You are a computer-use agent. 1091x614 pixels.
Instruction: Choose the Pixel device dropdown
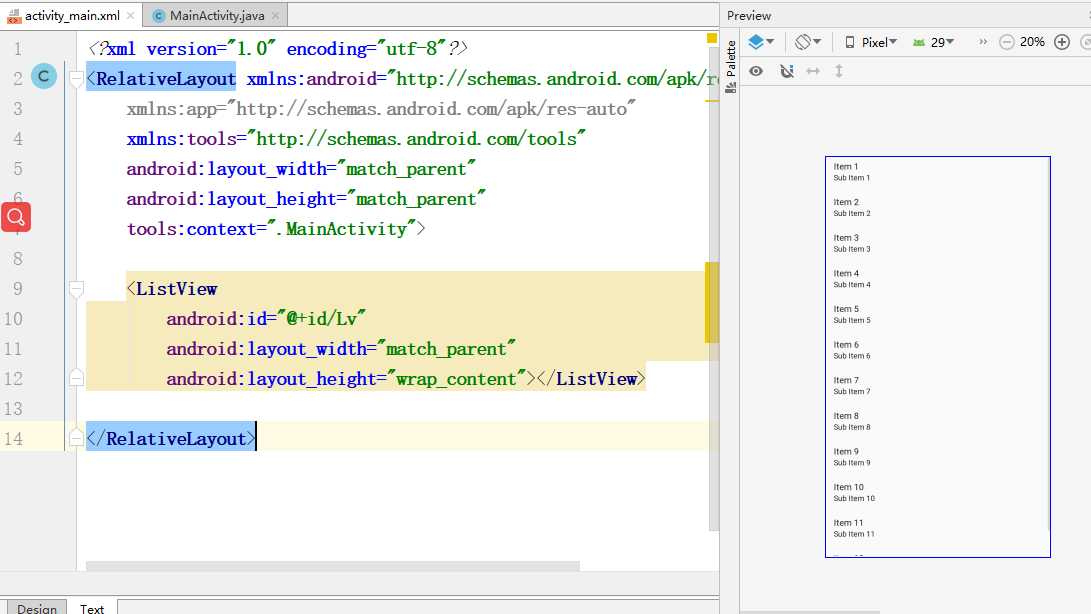(871, 42)
